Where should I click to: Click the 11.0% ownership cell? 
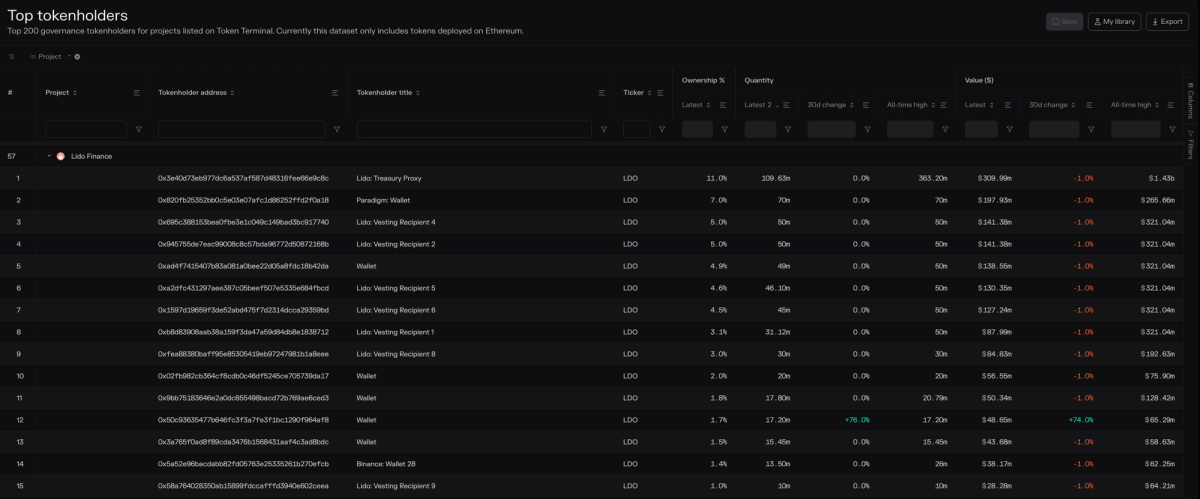coord(716,178)
